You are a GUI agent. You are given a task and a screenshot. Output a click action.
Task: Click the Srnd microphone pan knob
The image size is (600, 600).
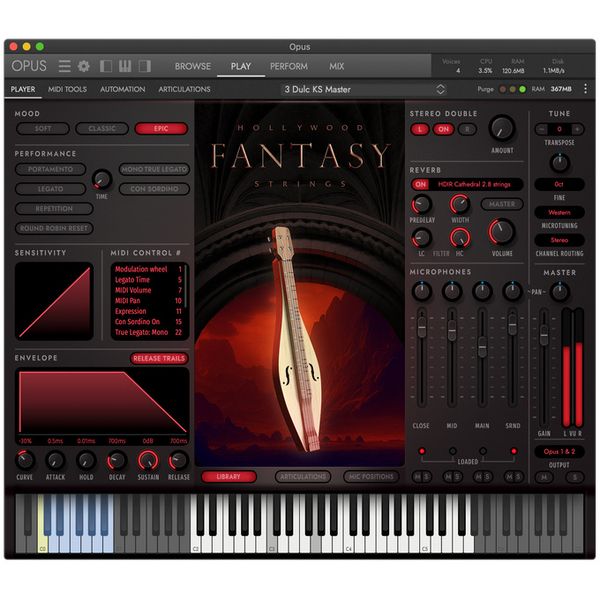512,291
